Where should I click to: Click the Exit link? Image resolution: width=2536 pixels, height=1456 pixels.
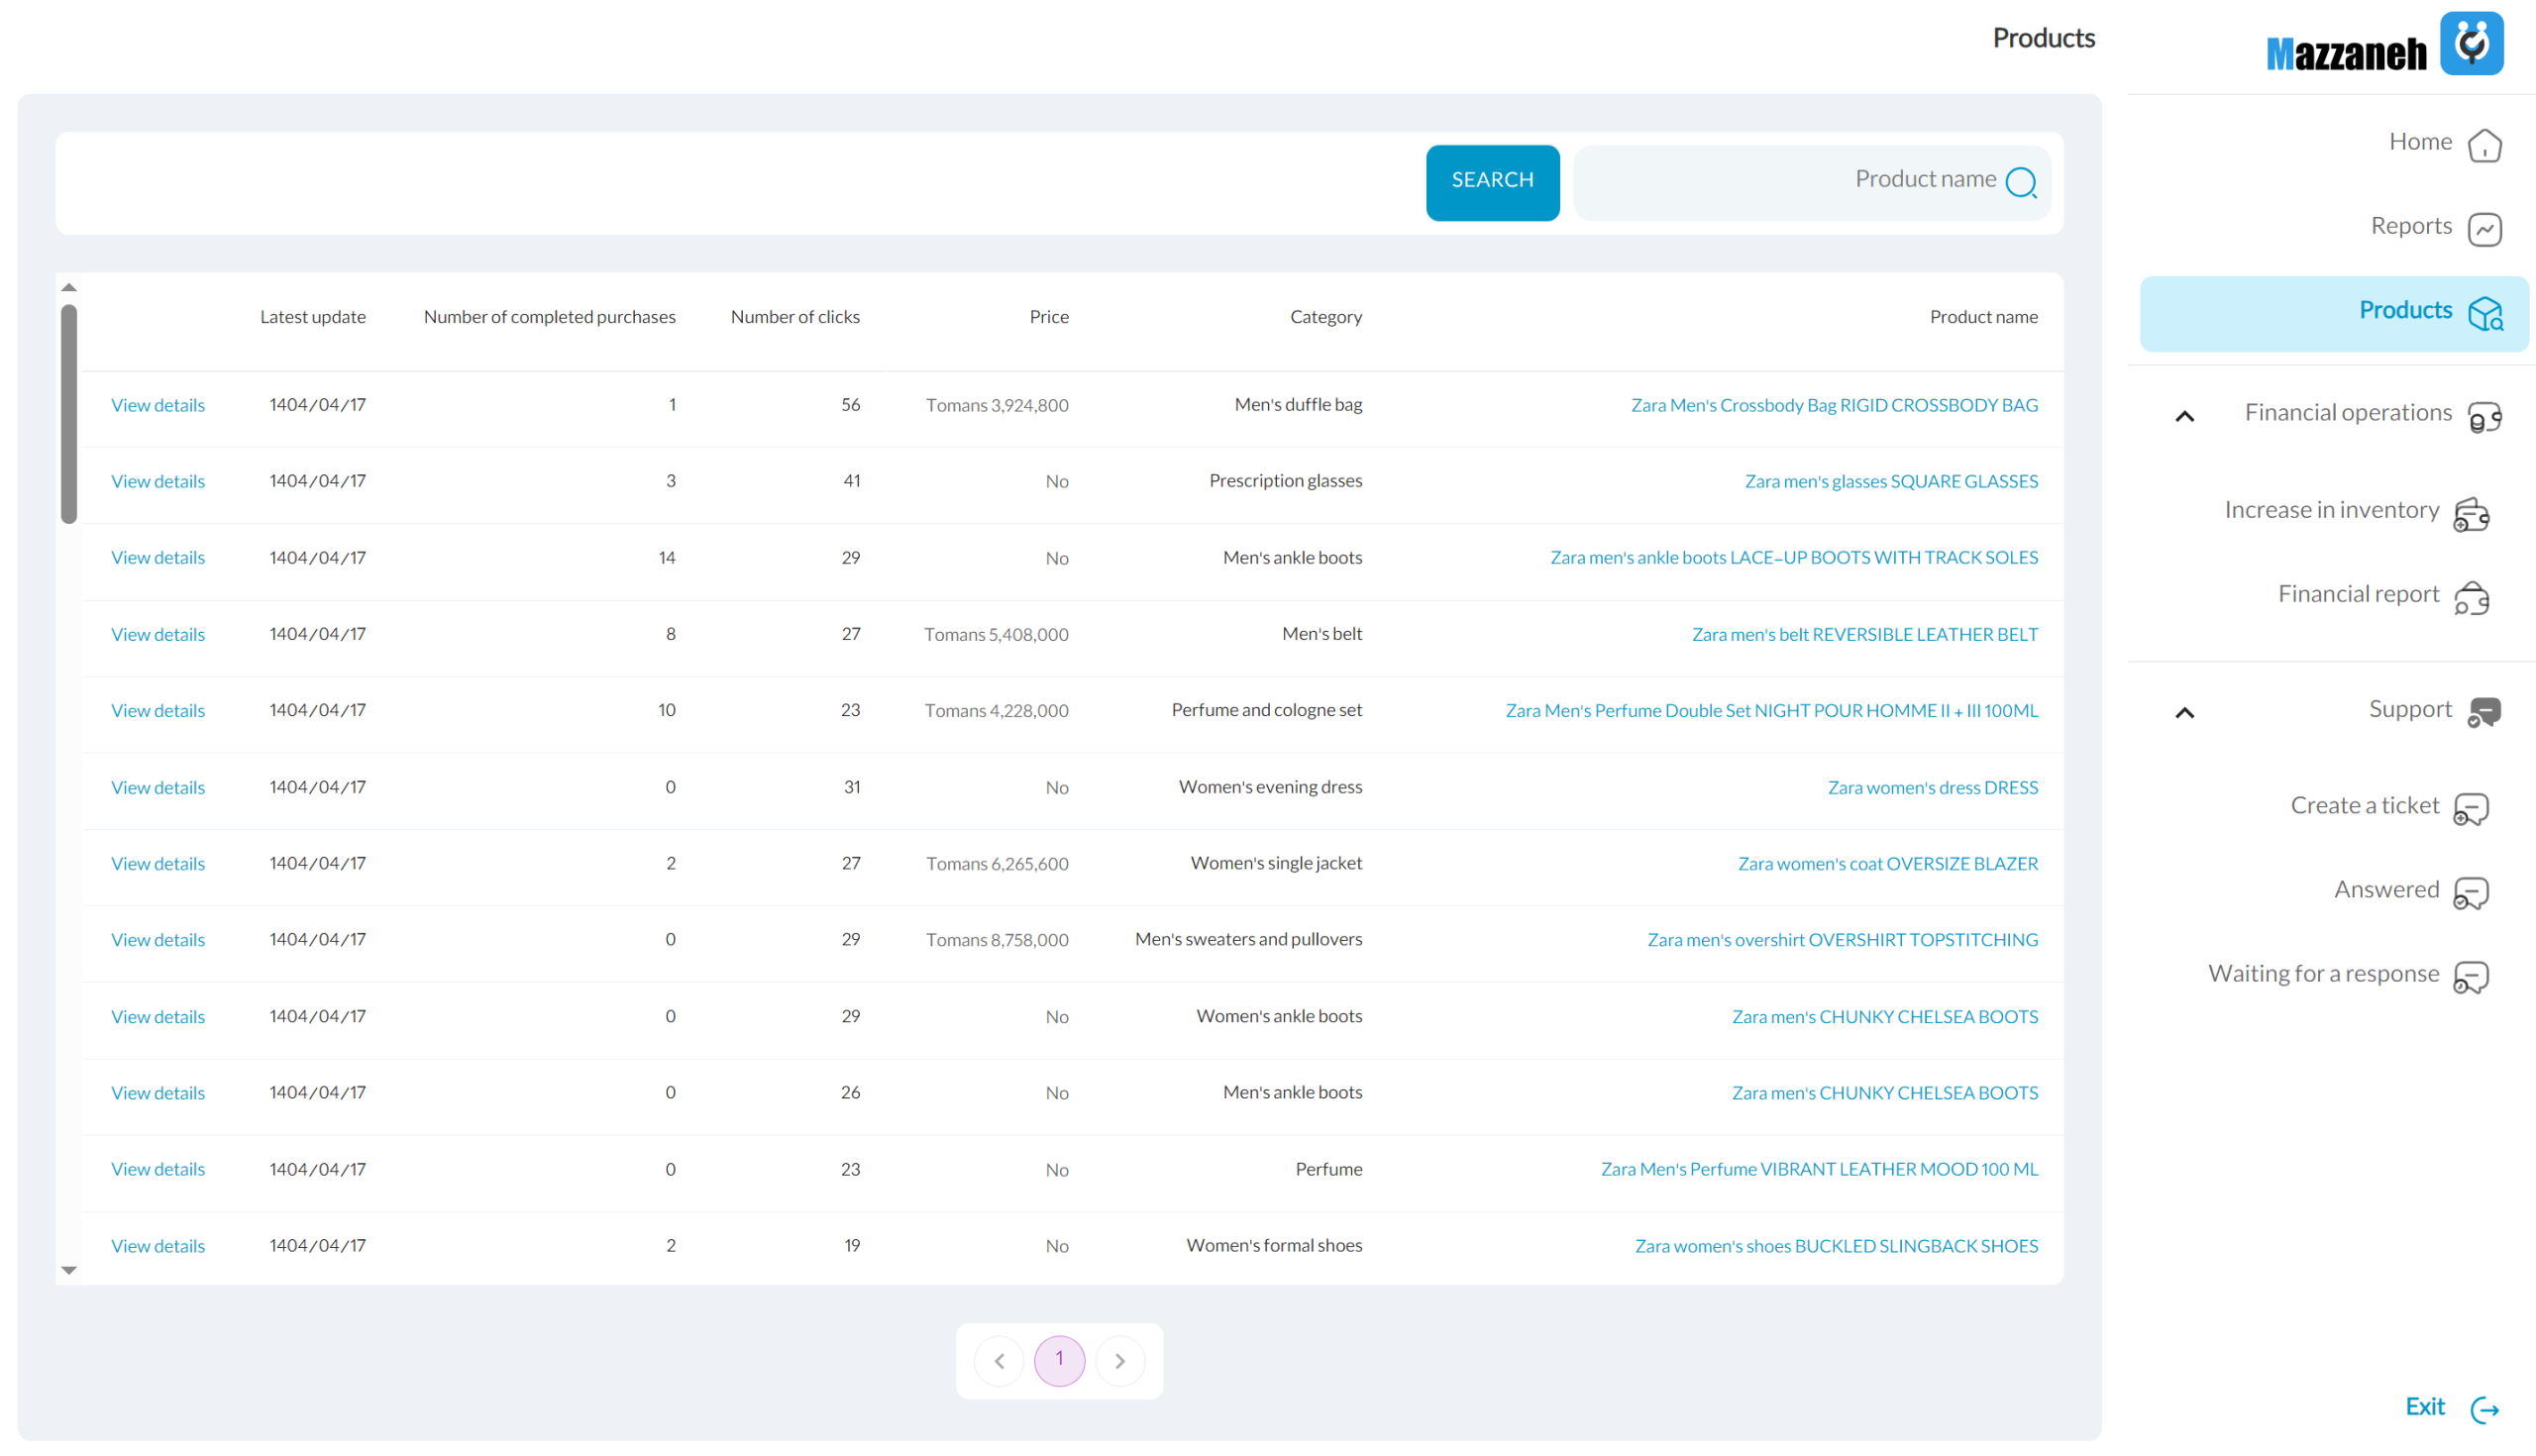click(x=2424, y=1406)
